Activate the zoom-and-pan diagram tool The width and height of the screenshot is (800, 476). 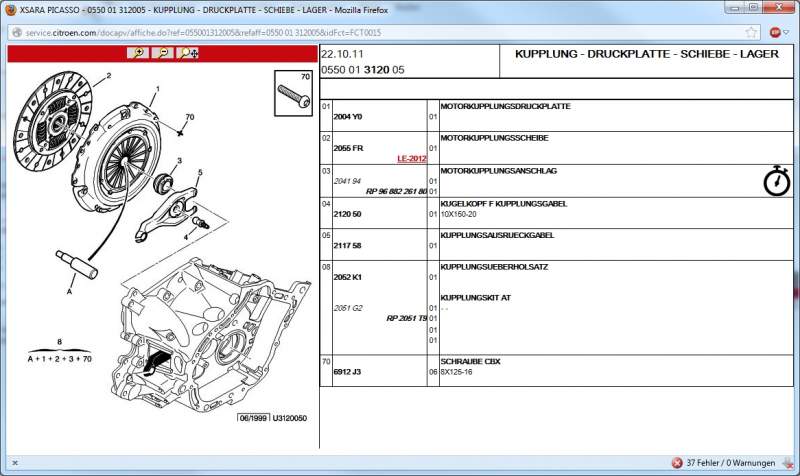(188, 53)
